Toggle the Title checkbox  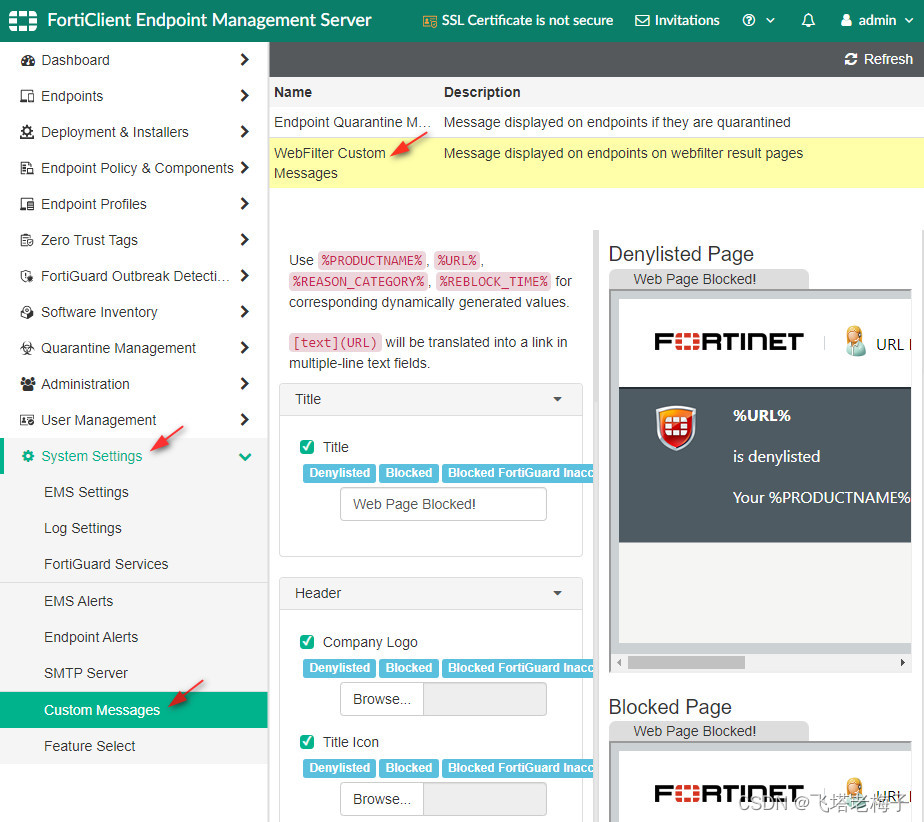pos(307,447)
